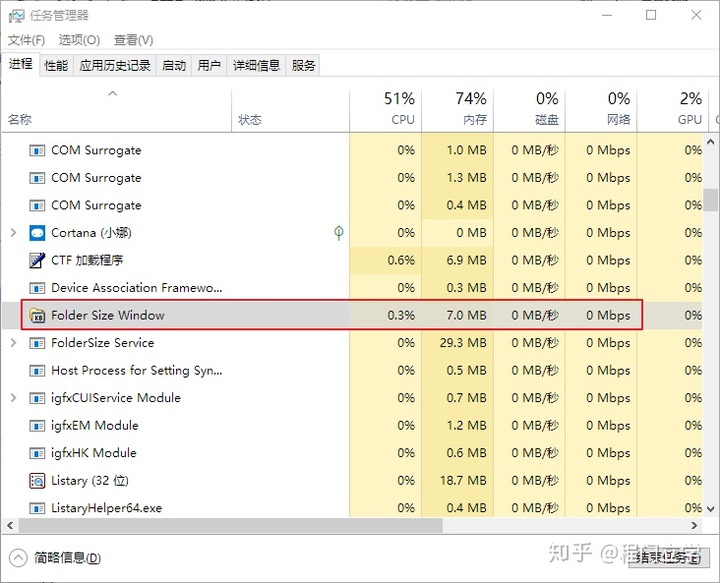Sort by the 状态 column header
Screen dimensions: 720x583
pos(290,111)
